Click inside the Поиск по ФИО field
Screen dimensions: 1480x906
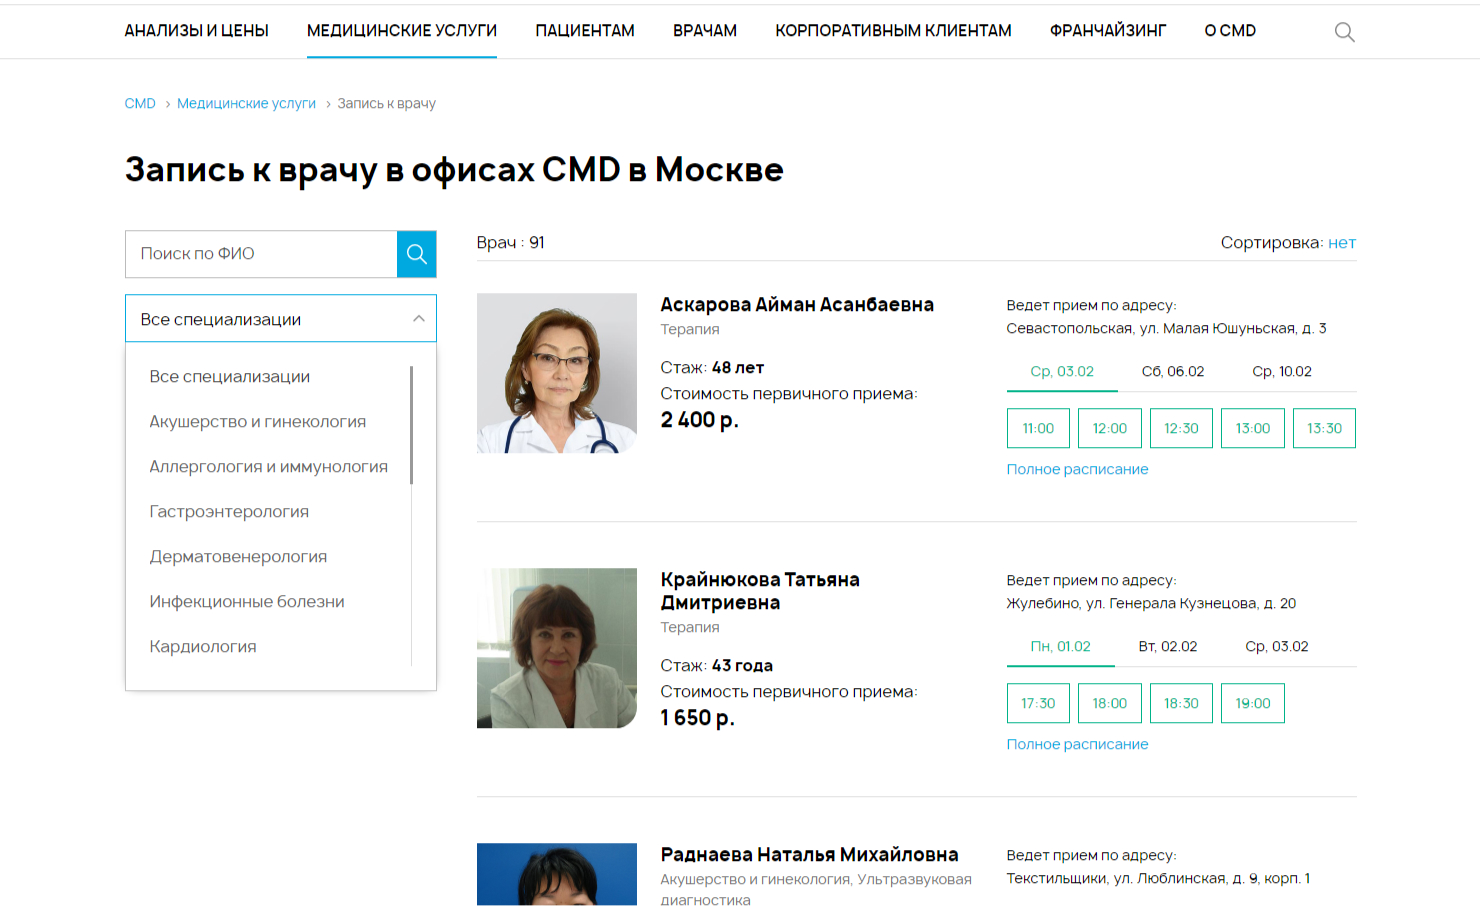(261, 254)
